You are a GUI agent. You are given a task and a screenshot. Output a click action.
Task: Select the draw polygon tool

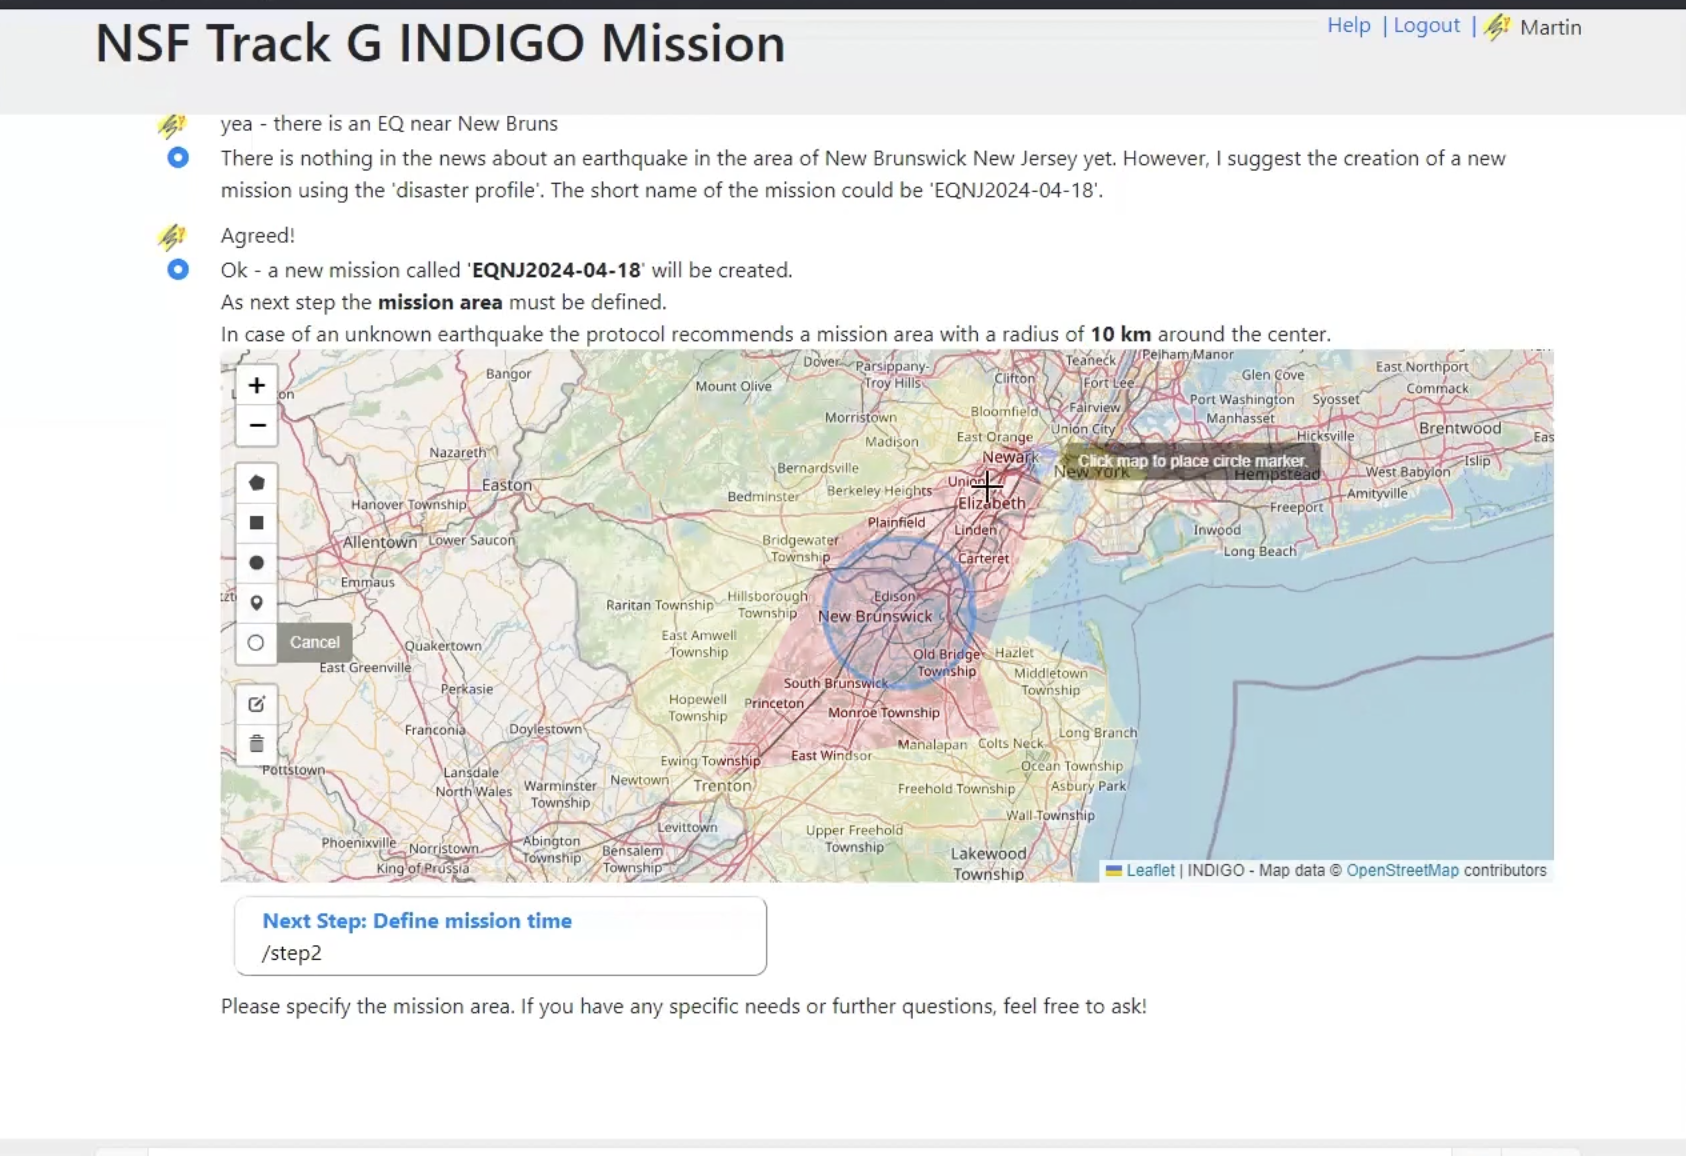click(257, 483)
